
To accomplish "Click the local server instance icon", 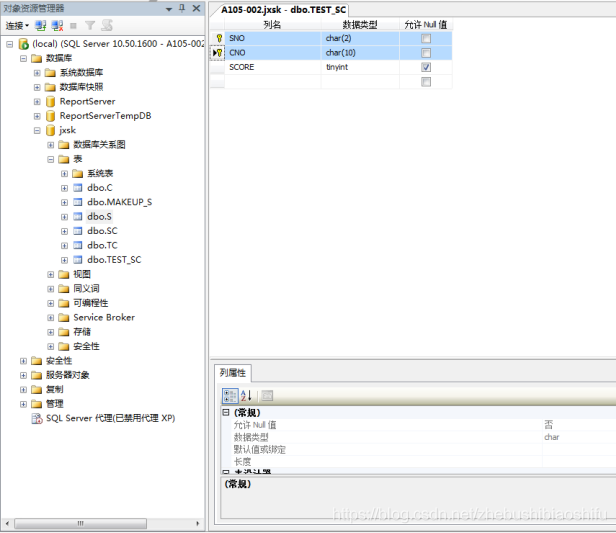I will 24,44.
